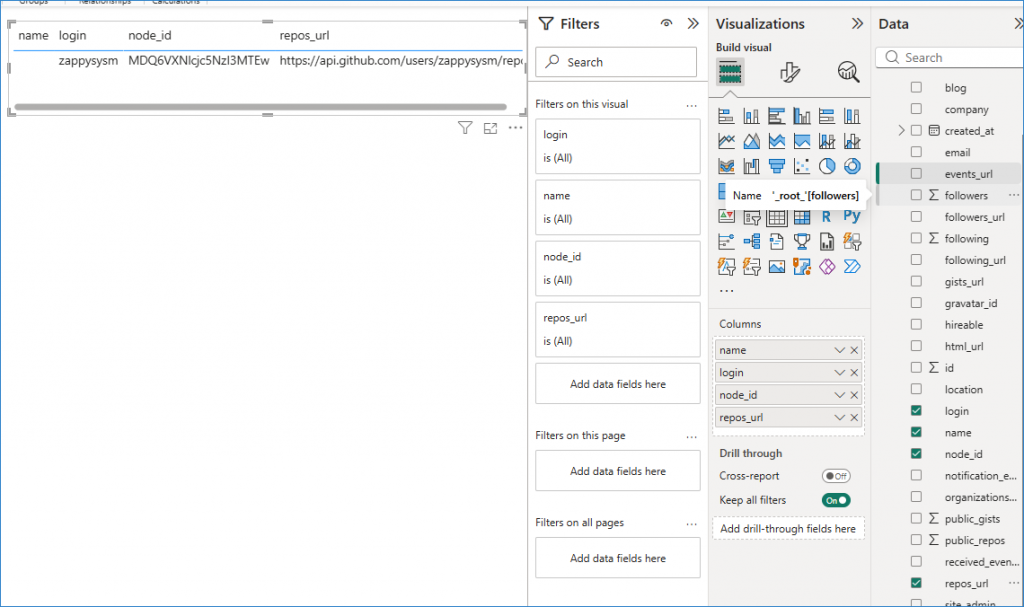Screen dimensions: 1024x607
Task: Select the Slicer visual
Action: (752, 217)
